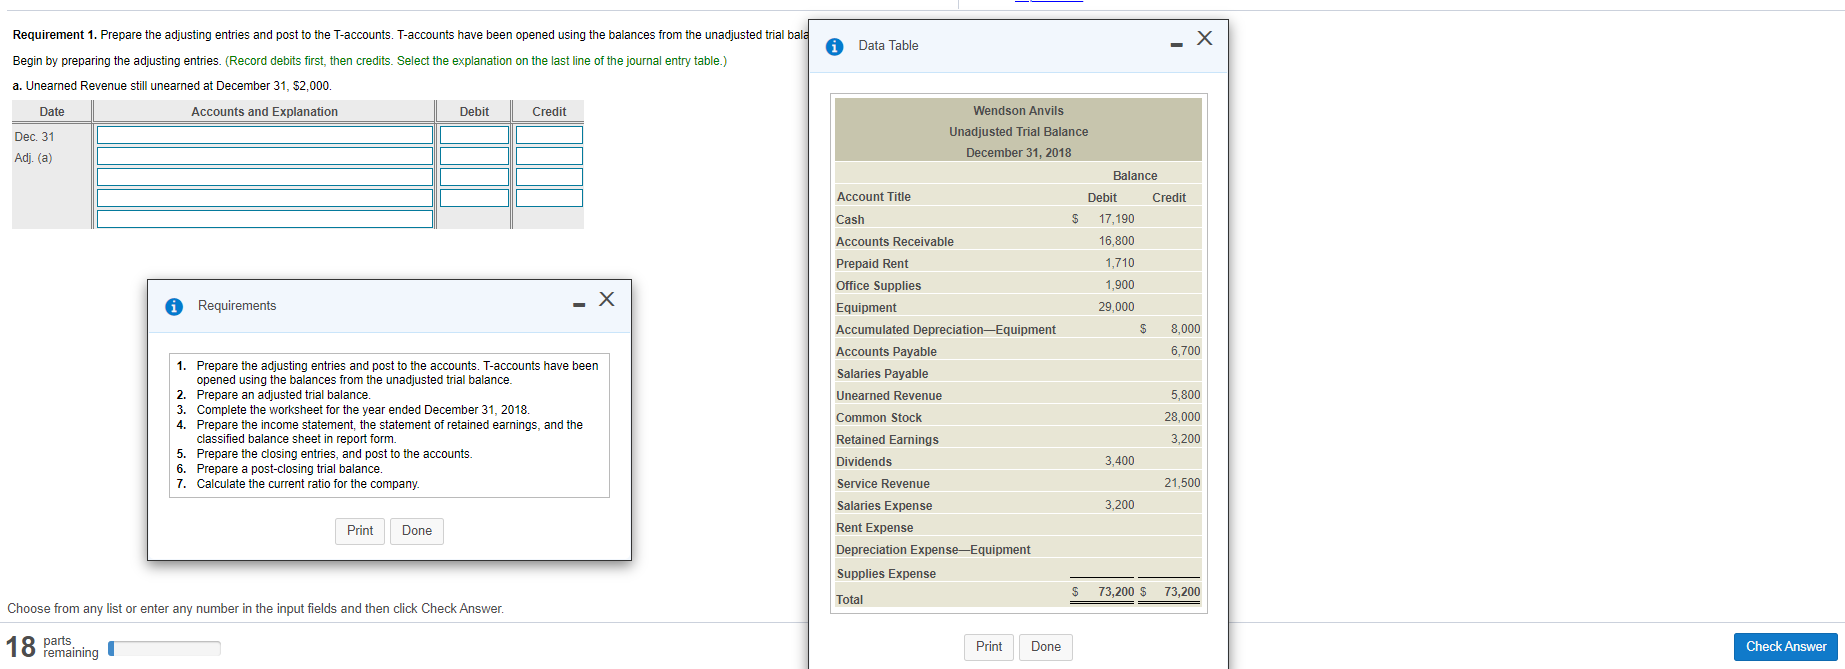Click Print in the Requirements dialog

(x=360, y=531)
